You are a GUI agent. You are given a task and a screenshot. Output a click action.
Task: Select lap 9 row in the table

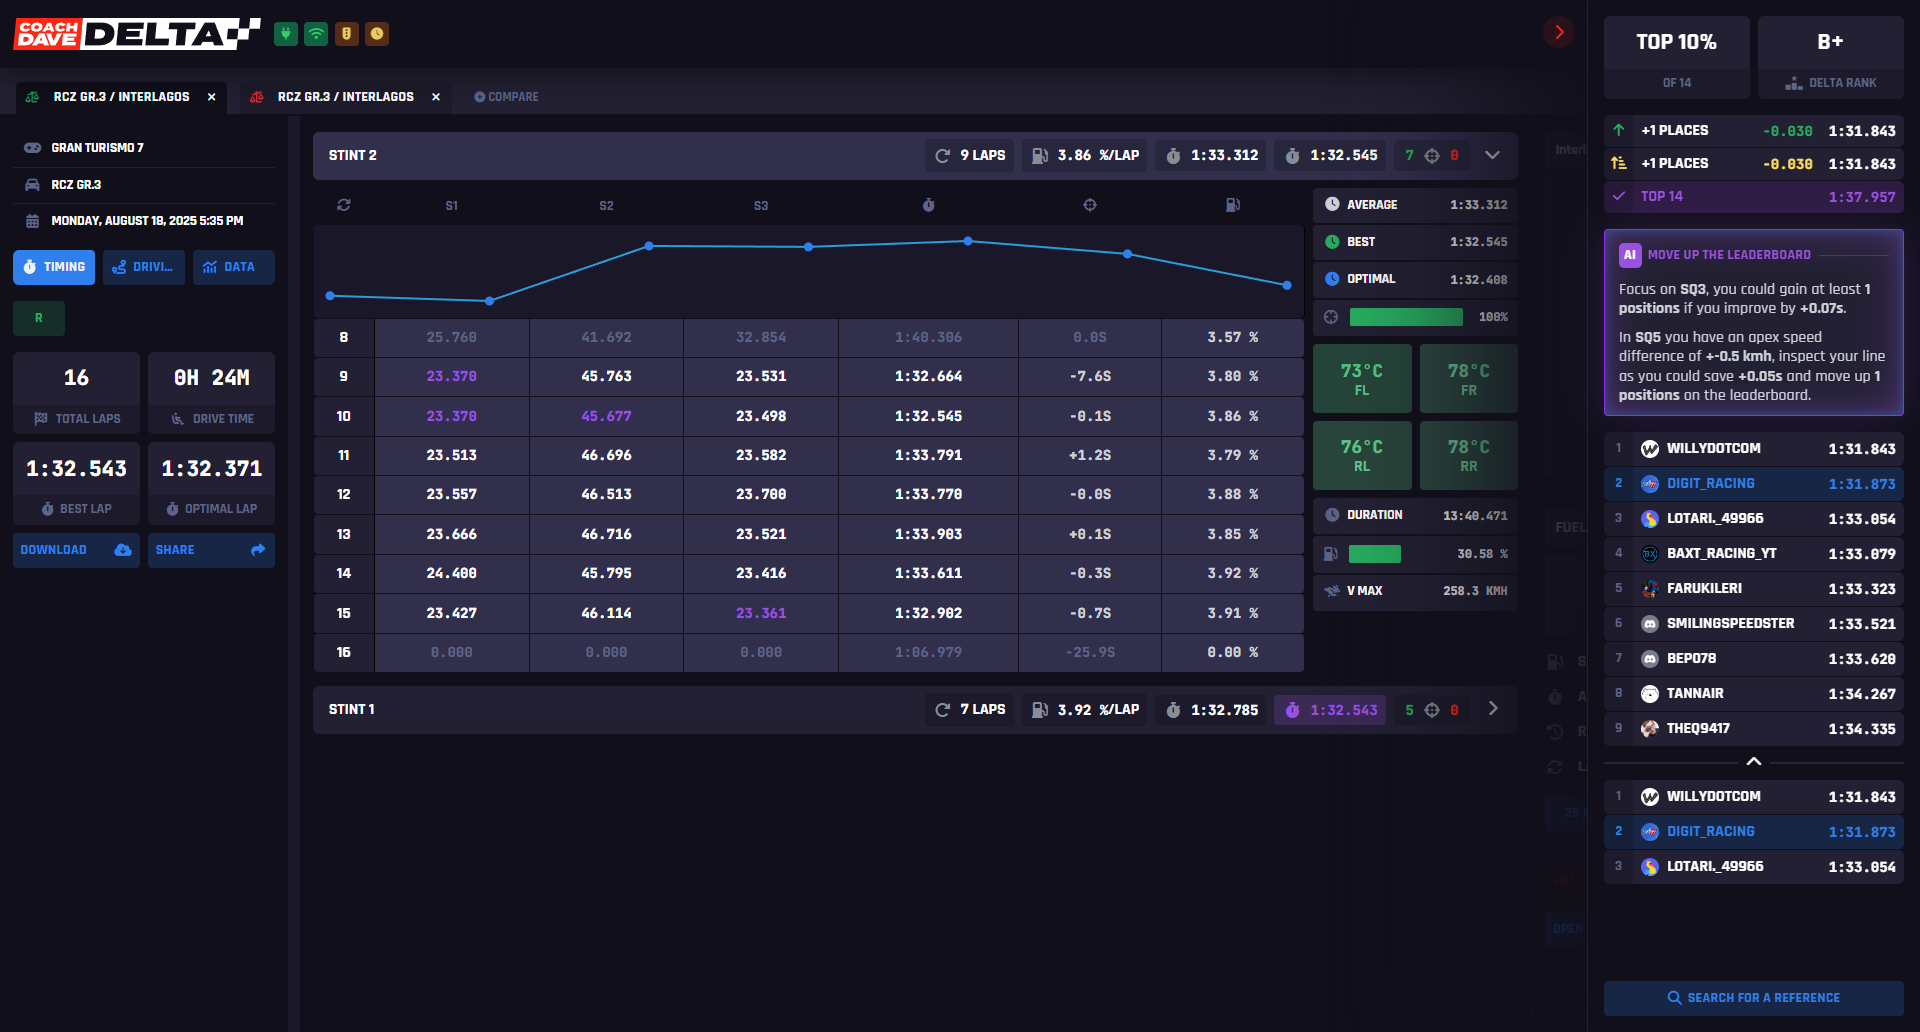(809, 377)
